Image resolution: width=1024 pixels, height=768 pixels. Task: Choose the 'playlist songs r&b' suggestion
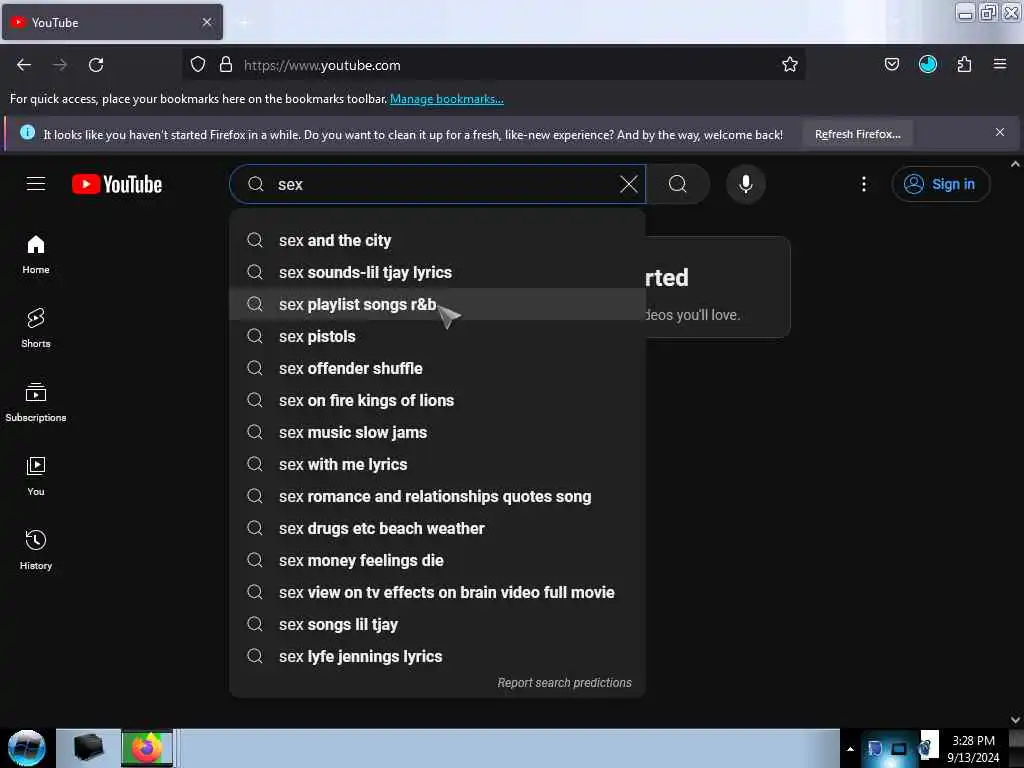coord(437,304)
